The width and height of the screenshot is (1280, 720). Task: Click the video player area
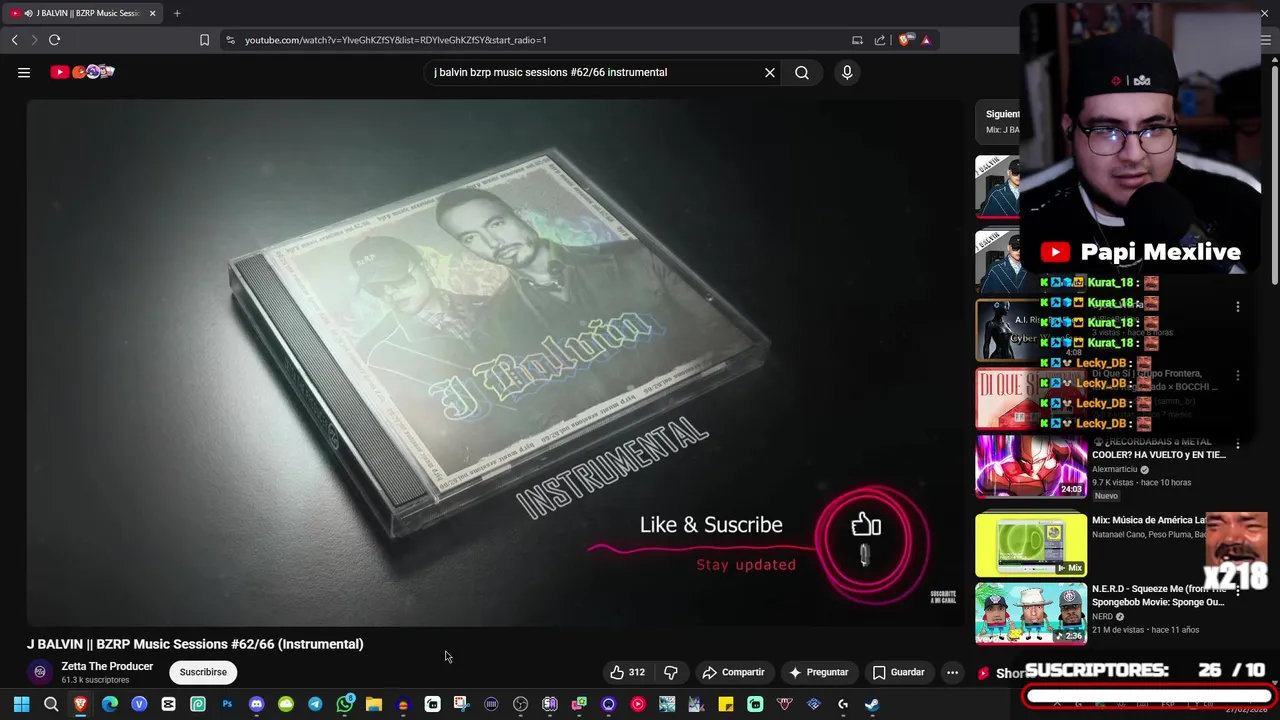tap(495, 362)
